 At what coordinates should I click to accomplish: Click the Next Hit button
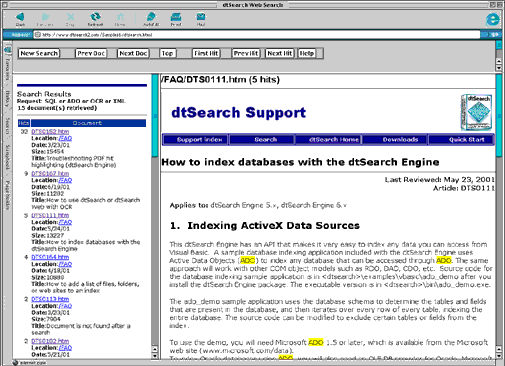(279, 53)
